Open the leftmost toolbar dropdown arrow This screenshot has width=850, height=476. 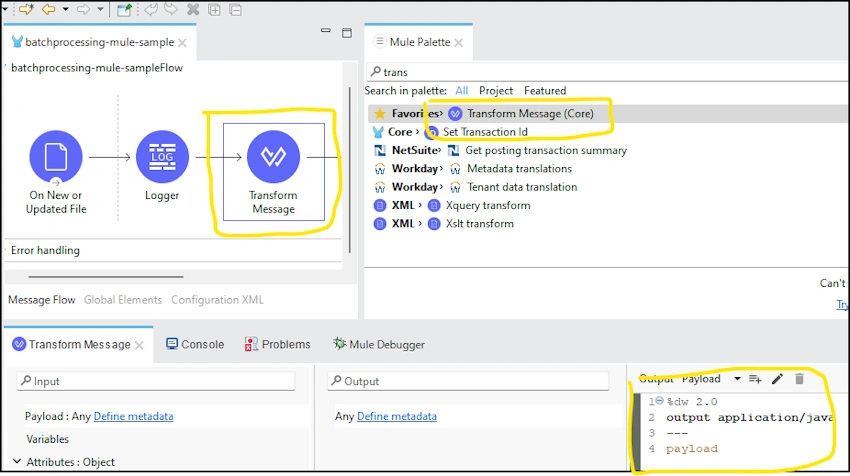[x=5, y=9]
